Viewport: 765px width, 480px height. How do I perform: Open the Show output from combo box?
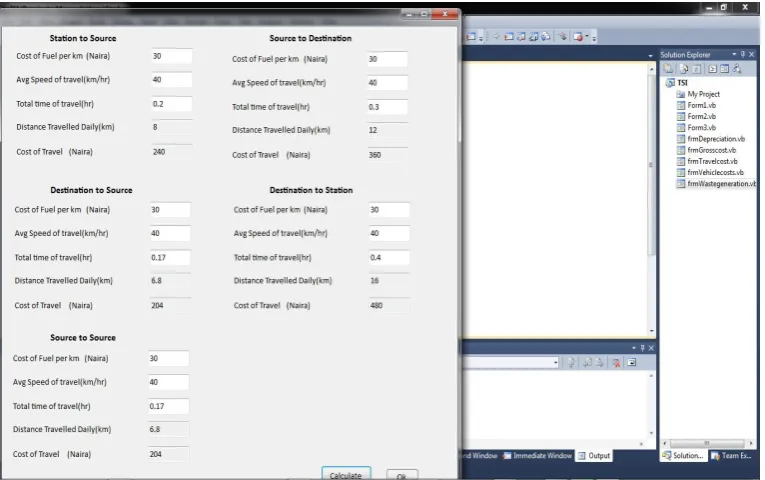click(x=556, y=362)
